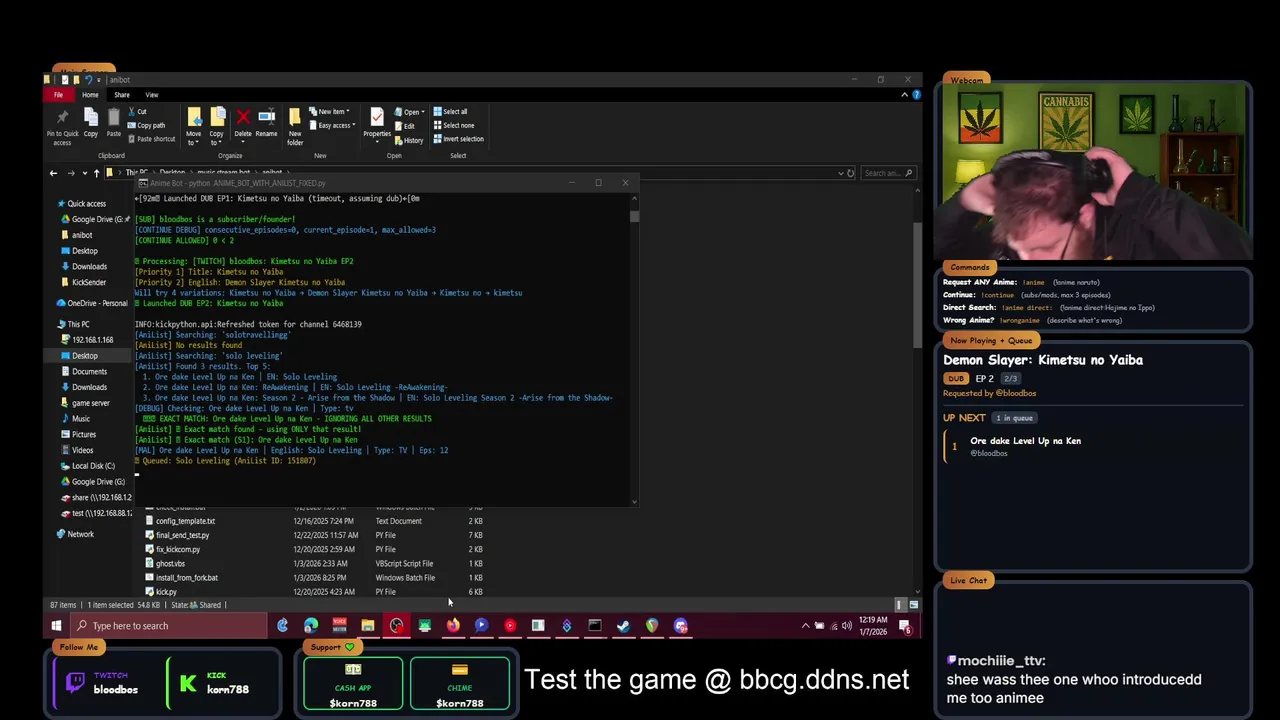Open Microsoft Edge from the taskbar
This screenshot has width=1280, height=720.
[311, 626]
